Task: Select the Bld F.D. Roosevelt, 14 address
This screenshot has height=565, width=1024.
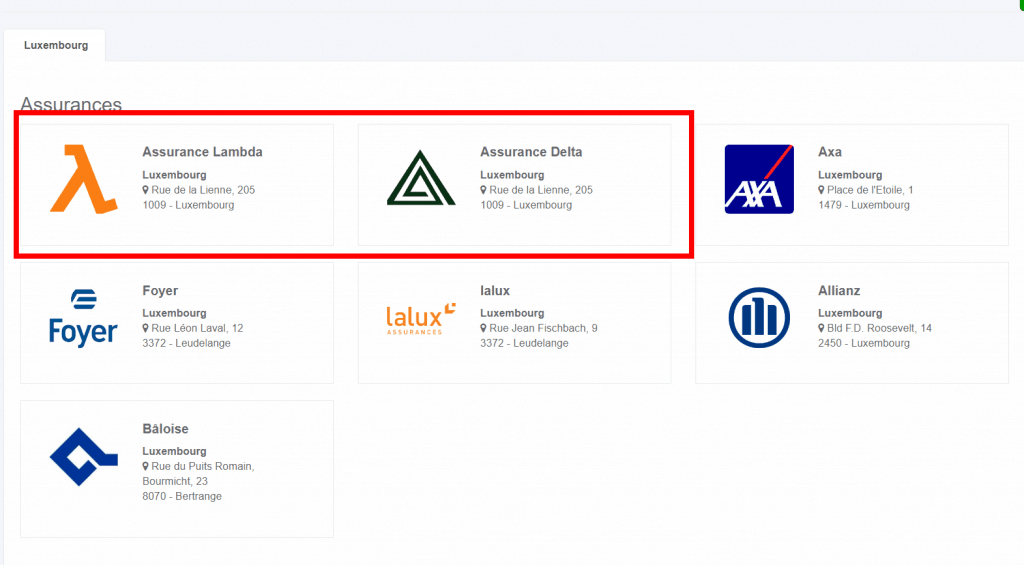Action: click(x=879, y=328)
